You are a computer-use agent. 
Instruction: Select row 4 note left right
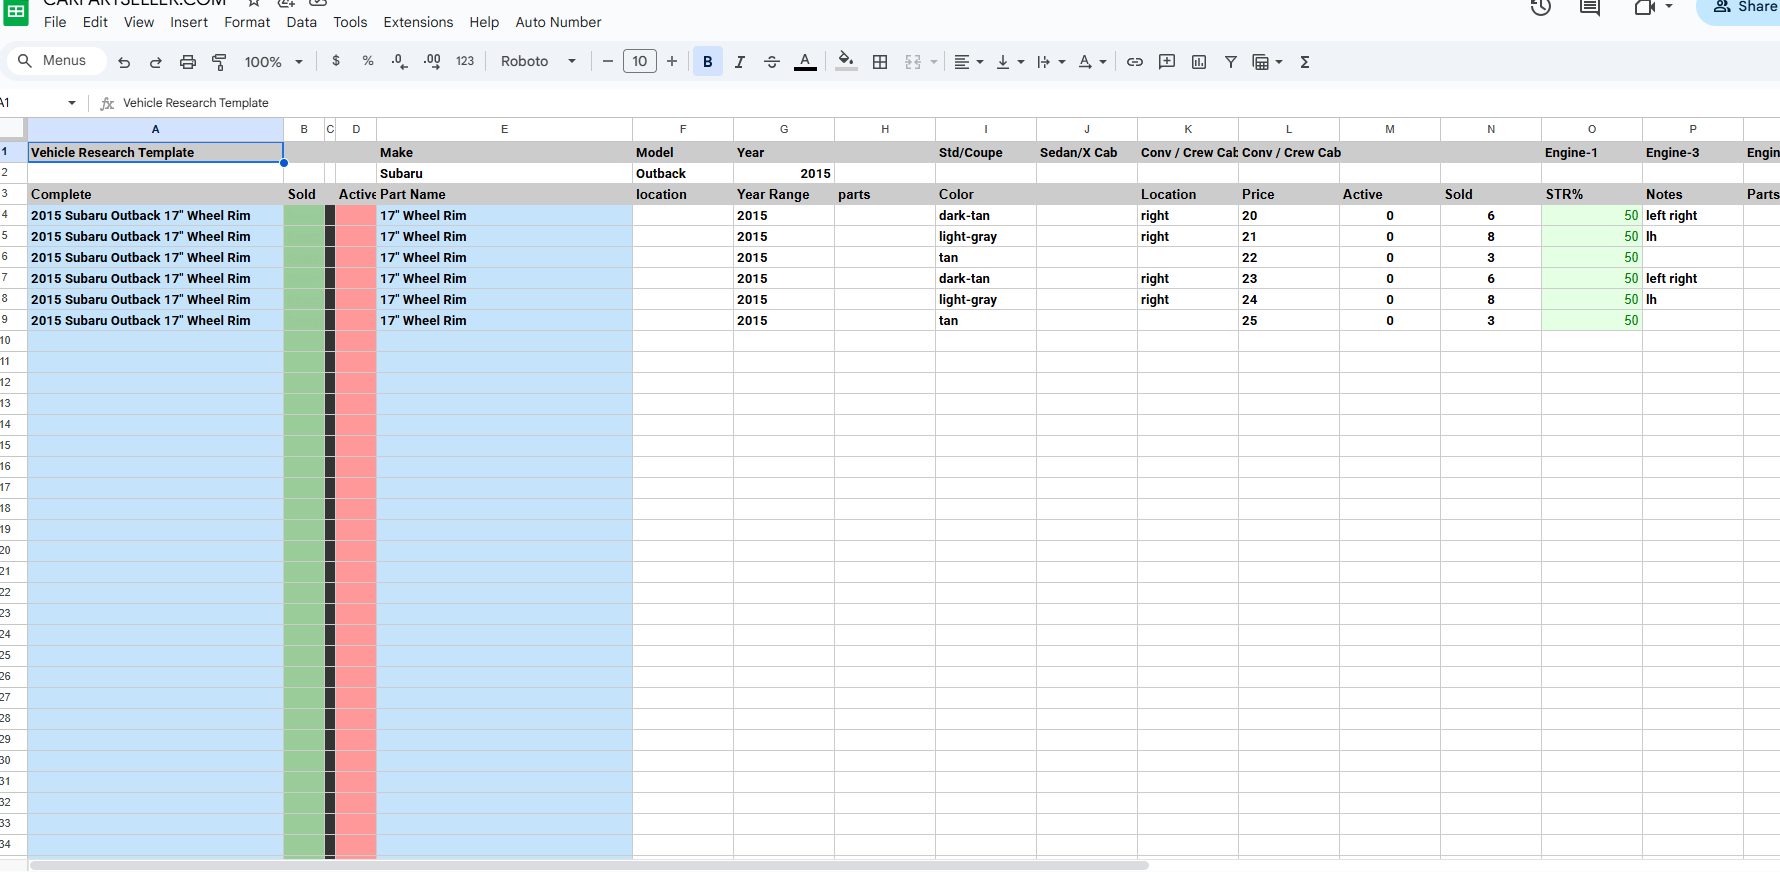tap(1693, 215)
